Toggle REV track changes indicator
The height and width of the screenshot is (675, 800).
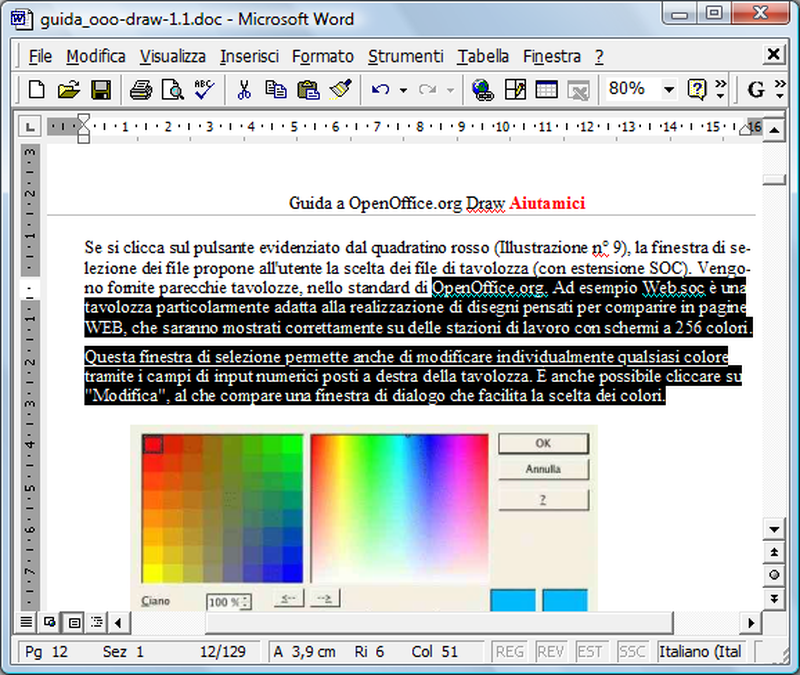point(550,652)
